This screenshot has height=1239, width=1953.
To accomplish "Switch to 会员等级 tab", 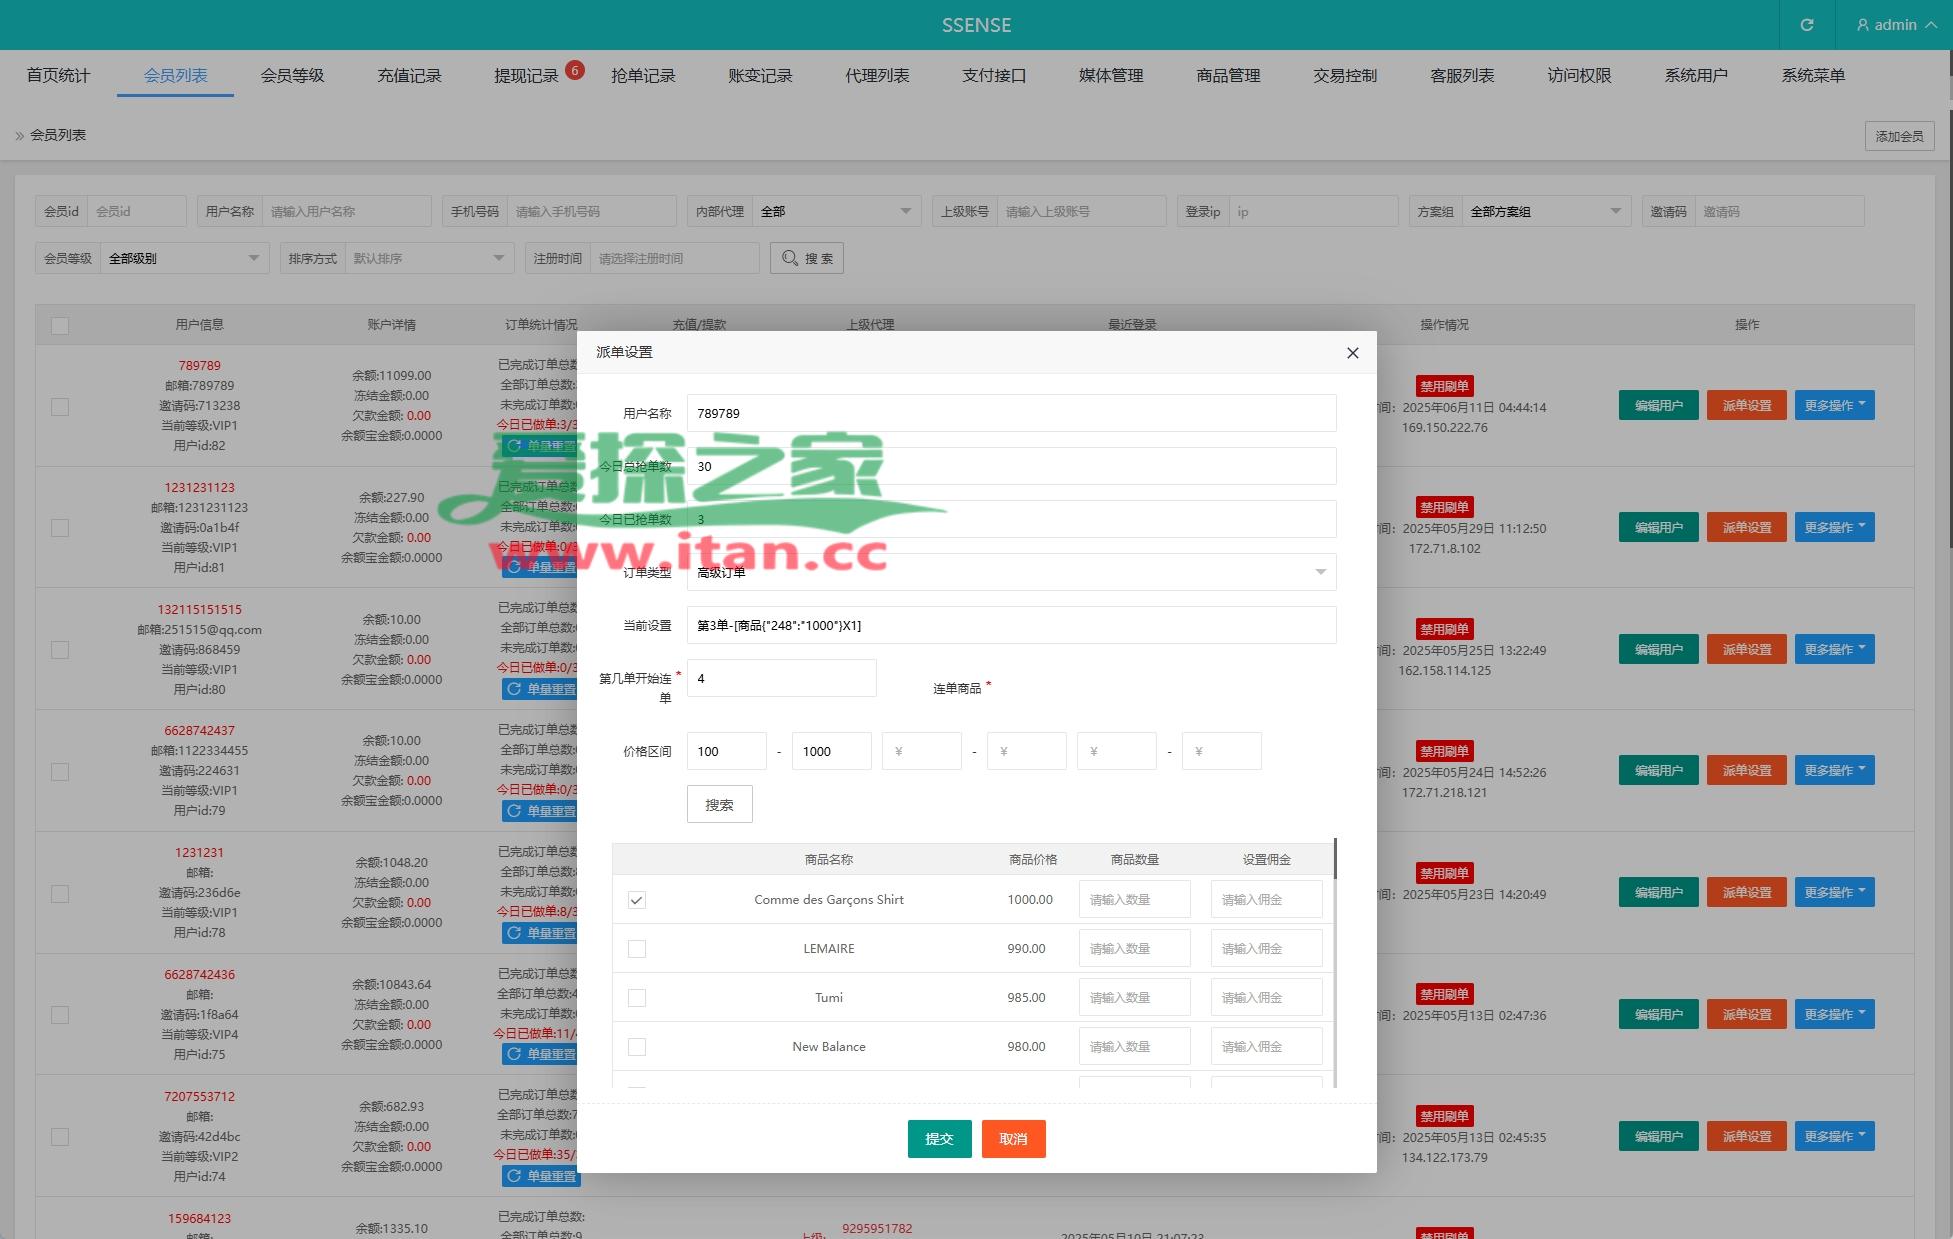I will (x=292, y=75).
